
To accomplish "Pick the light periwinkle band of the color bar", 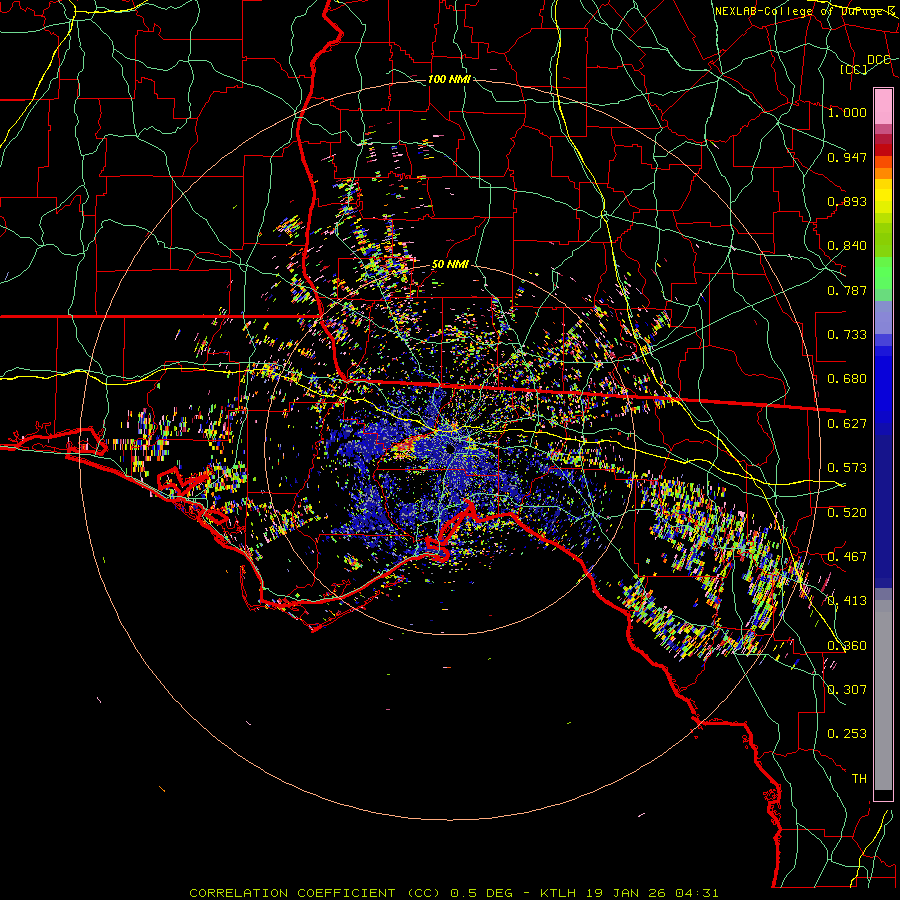I will pos(883,317).
